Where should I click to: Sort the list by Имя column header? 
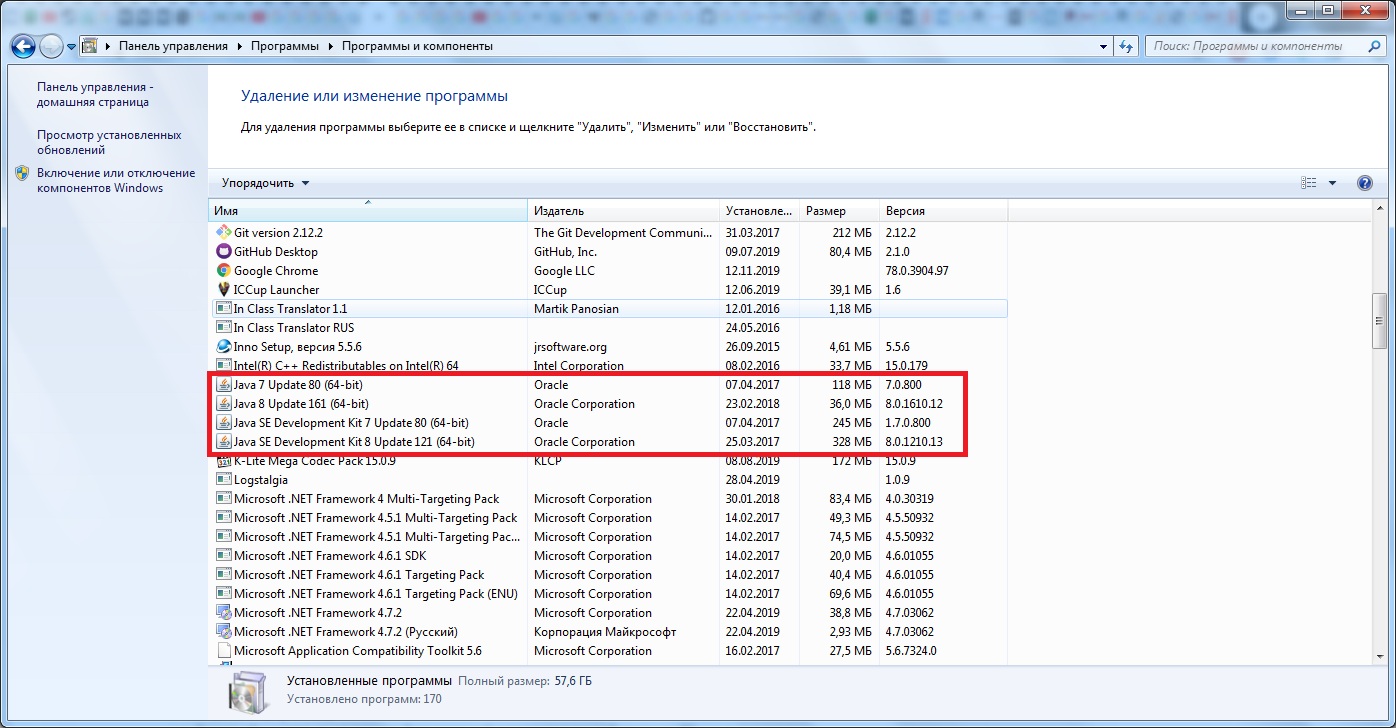(368, 211)
